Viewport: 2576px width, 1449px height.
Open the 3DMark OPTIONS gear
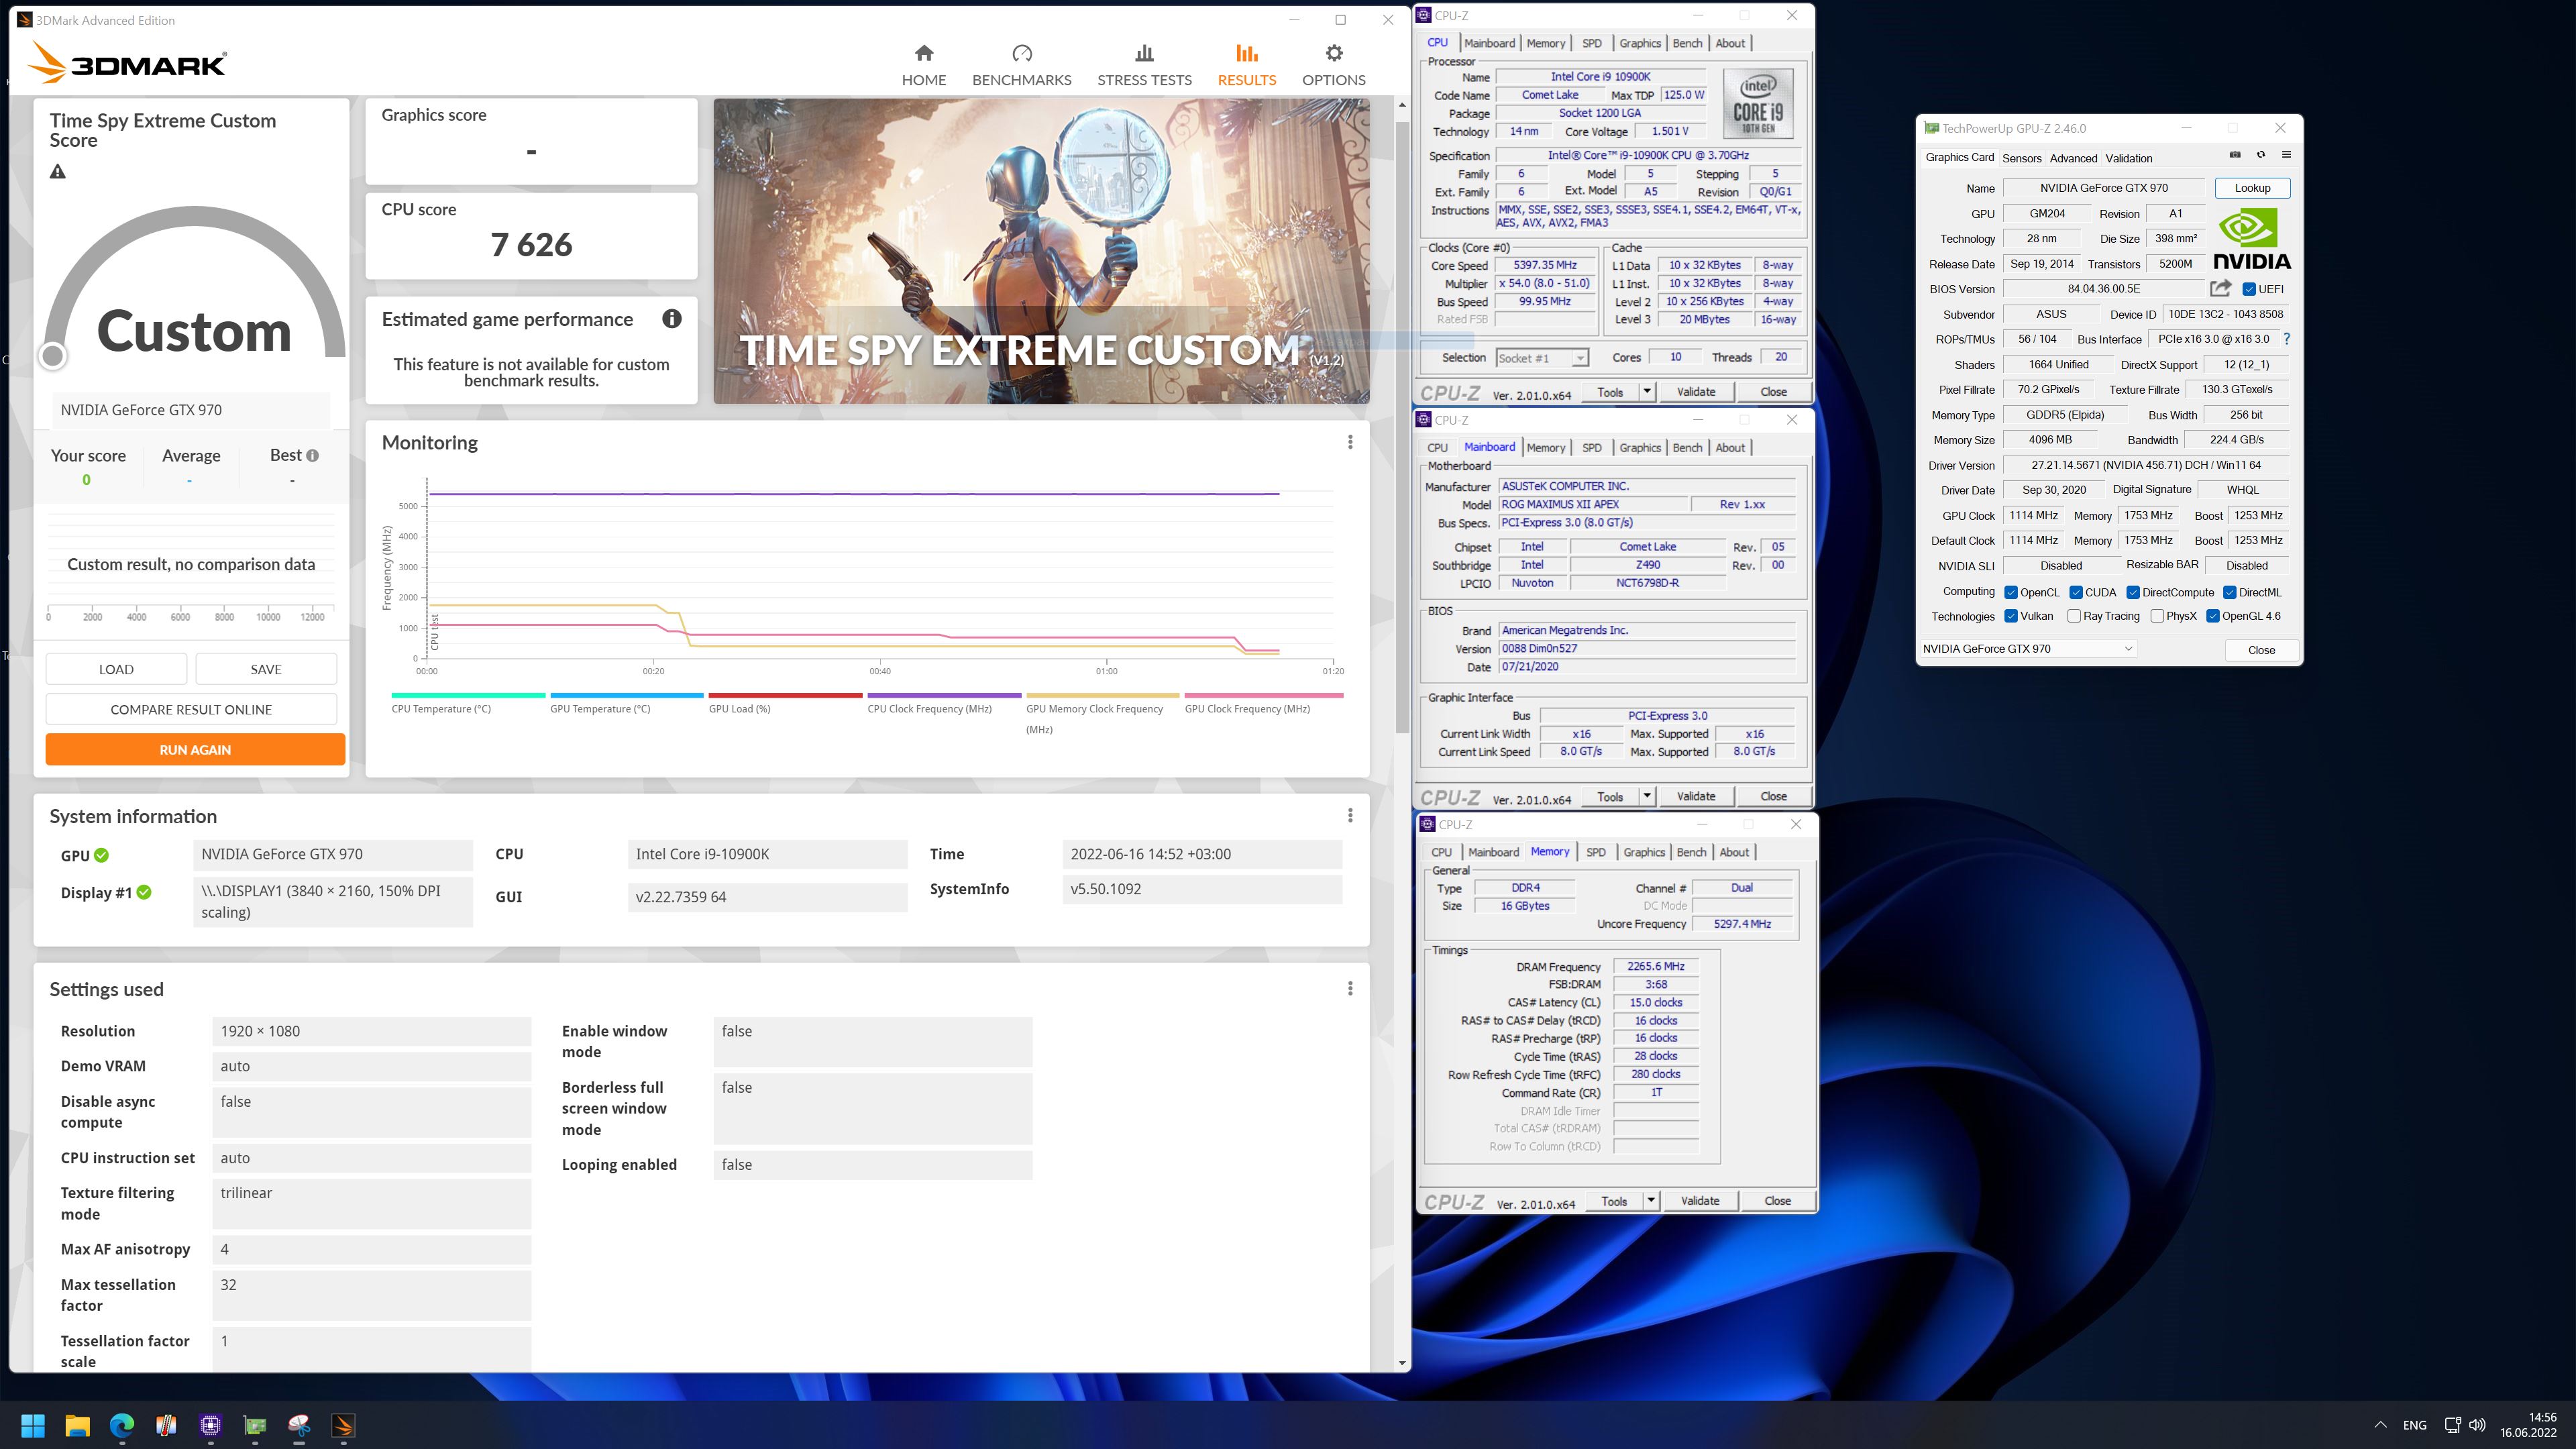[1333, 65]
